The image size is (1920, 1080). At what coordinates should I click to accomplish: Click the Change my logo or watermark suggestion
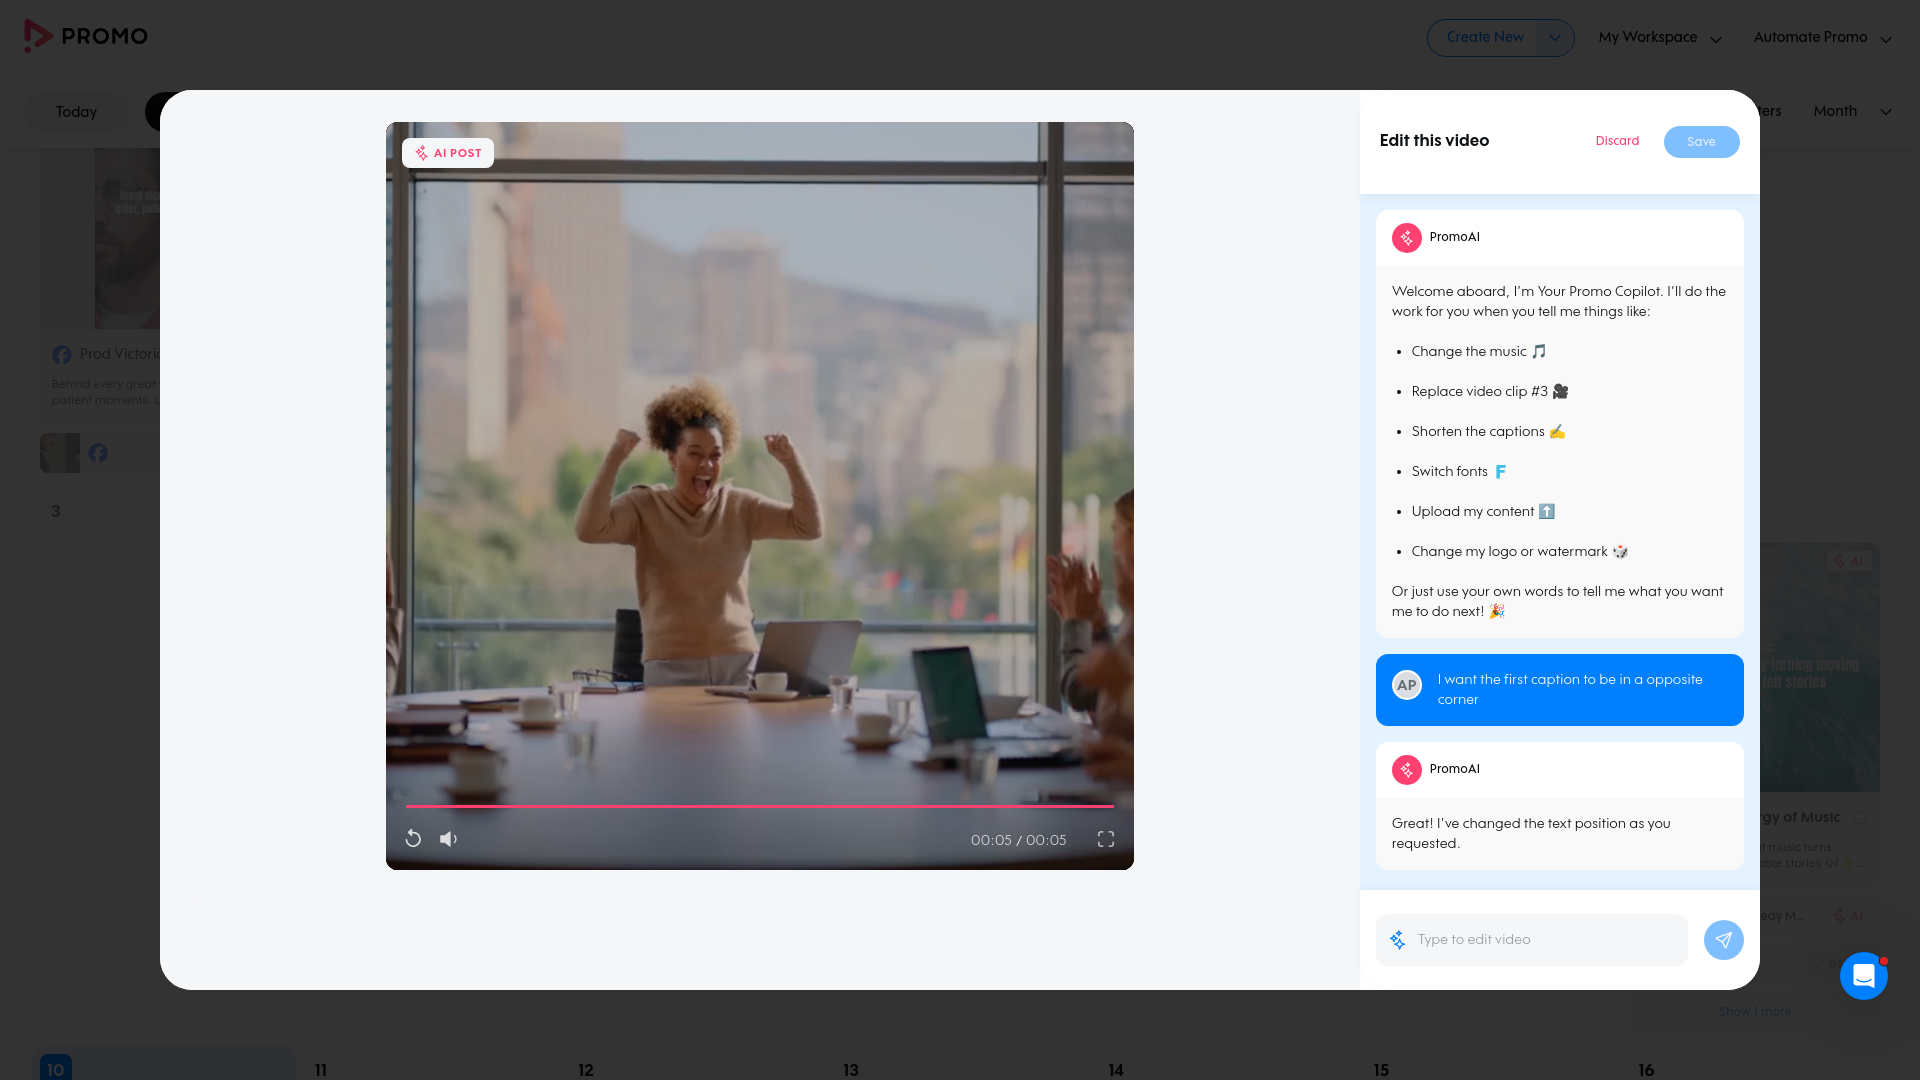click(1520, 552)
